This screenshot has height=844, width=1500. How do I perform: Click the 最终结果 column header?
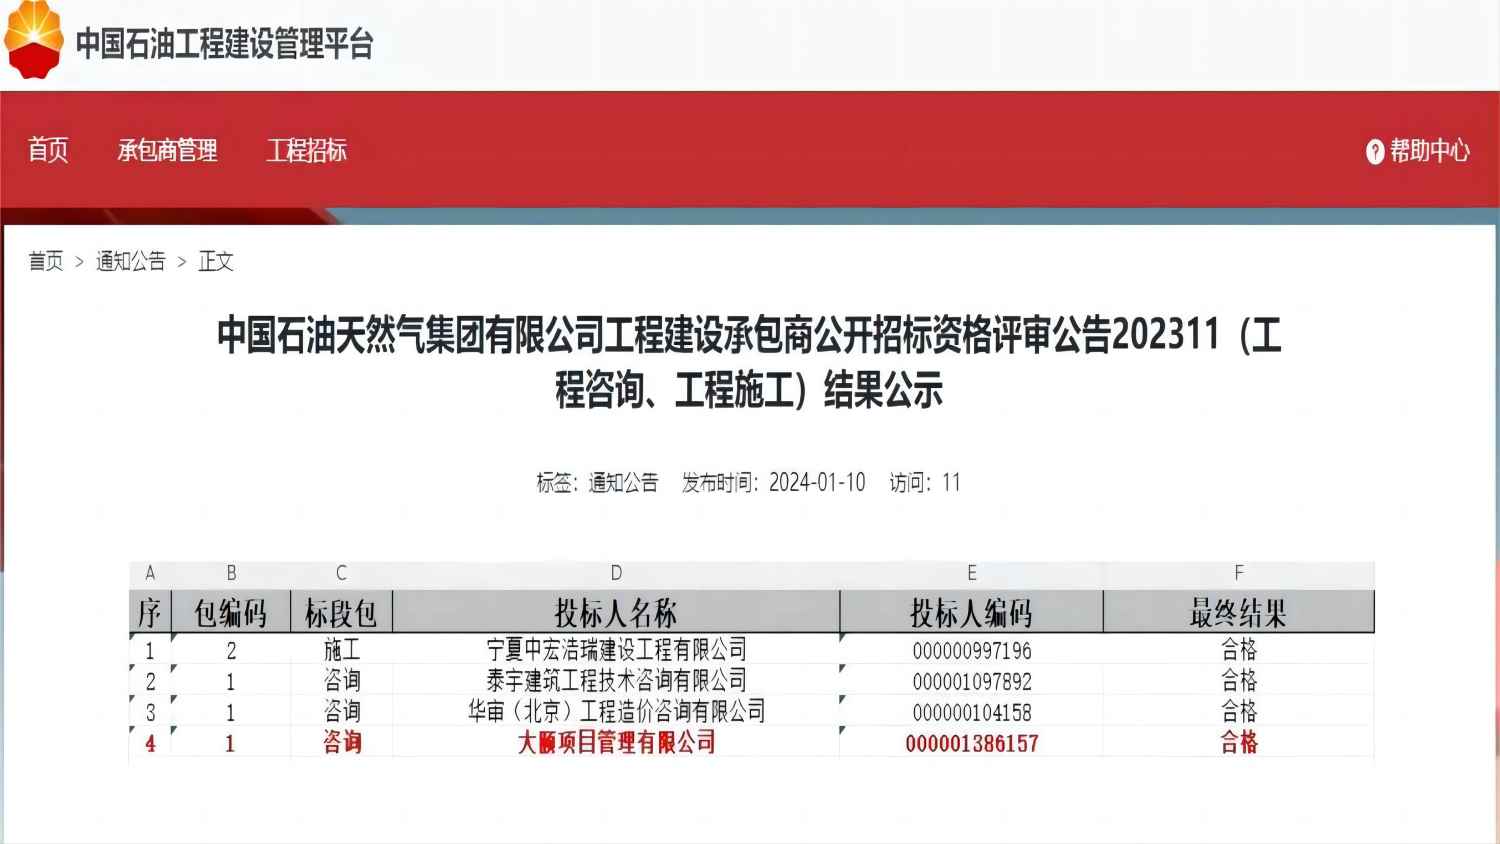1238,612
